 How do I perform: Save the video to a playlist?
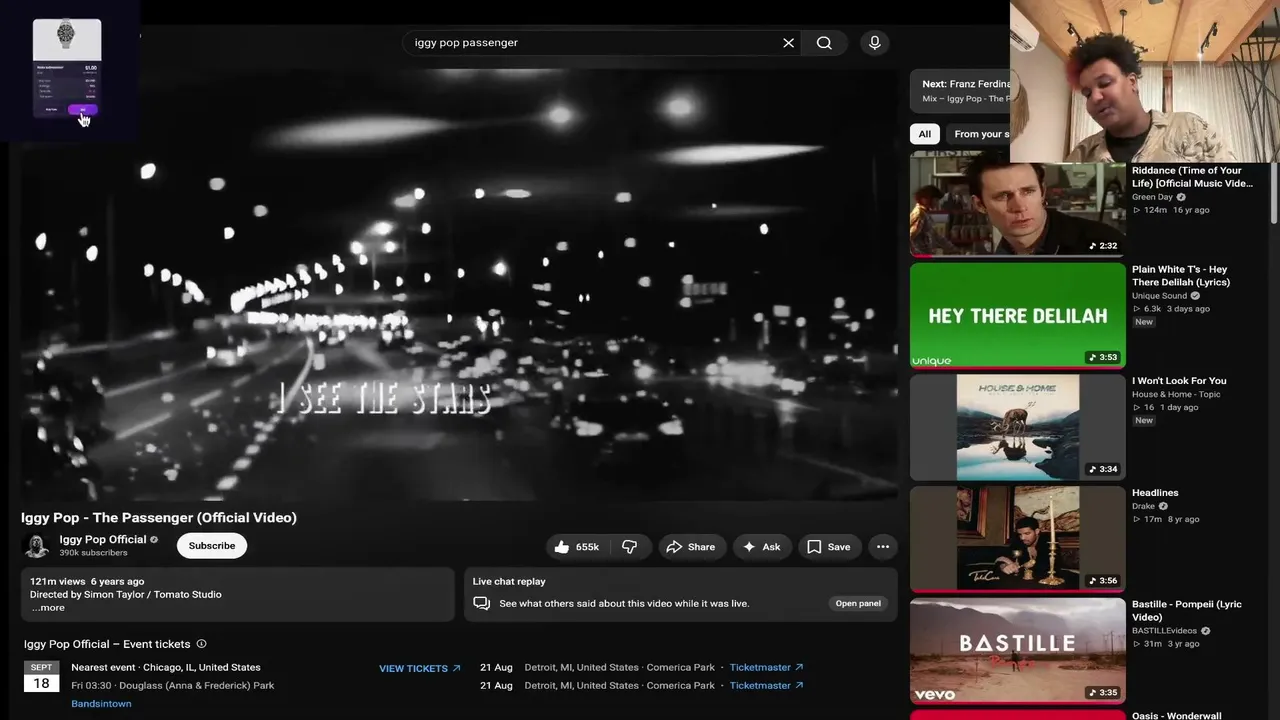coord(829,547)
